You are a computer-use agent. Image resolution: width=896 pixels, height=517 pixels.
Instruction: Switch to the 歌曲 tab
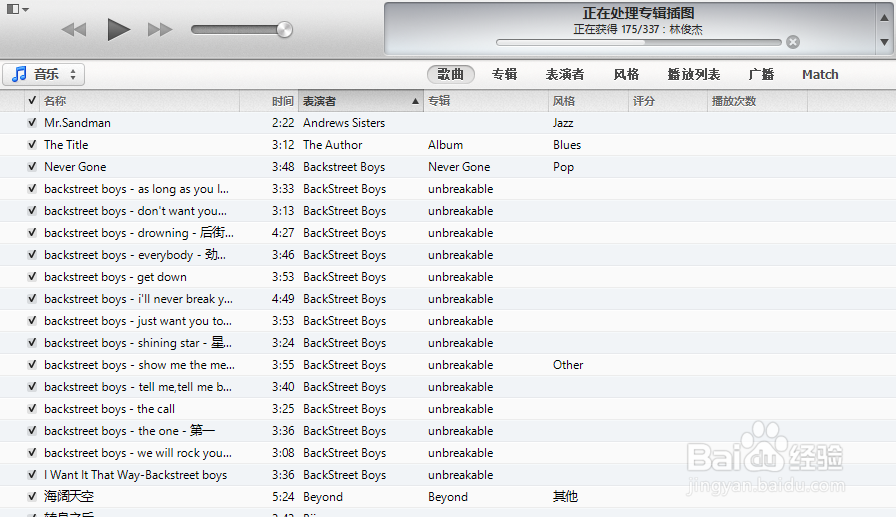451,74
